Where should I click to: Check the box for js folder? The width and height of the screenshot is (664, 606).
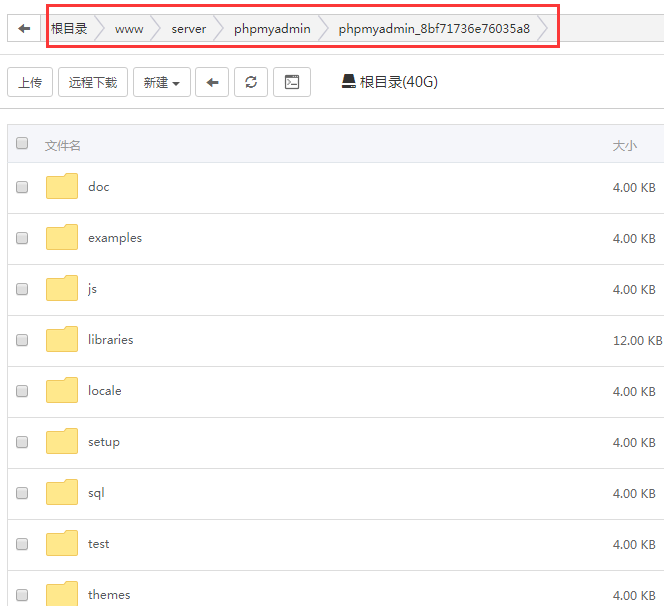tap(22, 289)
